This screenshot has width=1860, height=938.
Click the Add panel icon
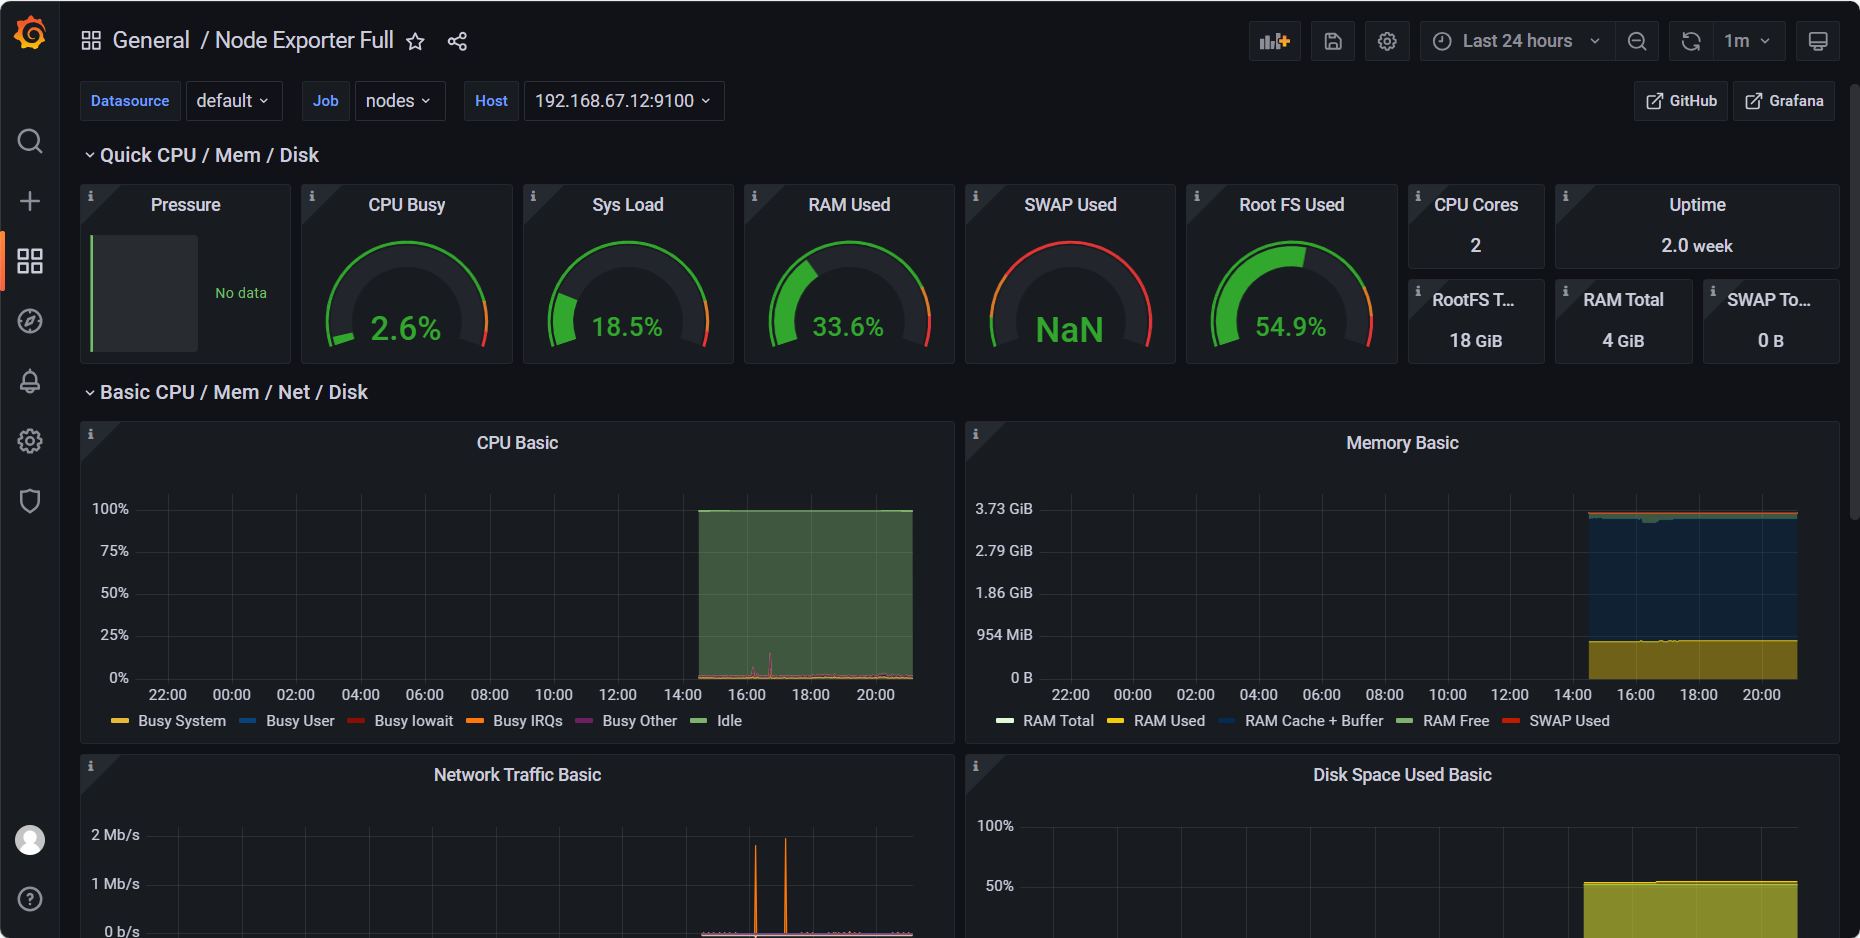pos(1275,41)
